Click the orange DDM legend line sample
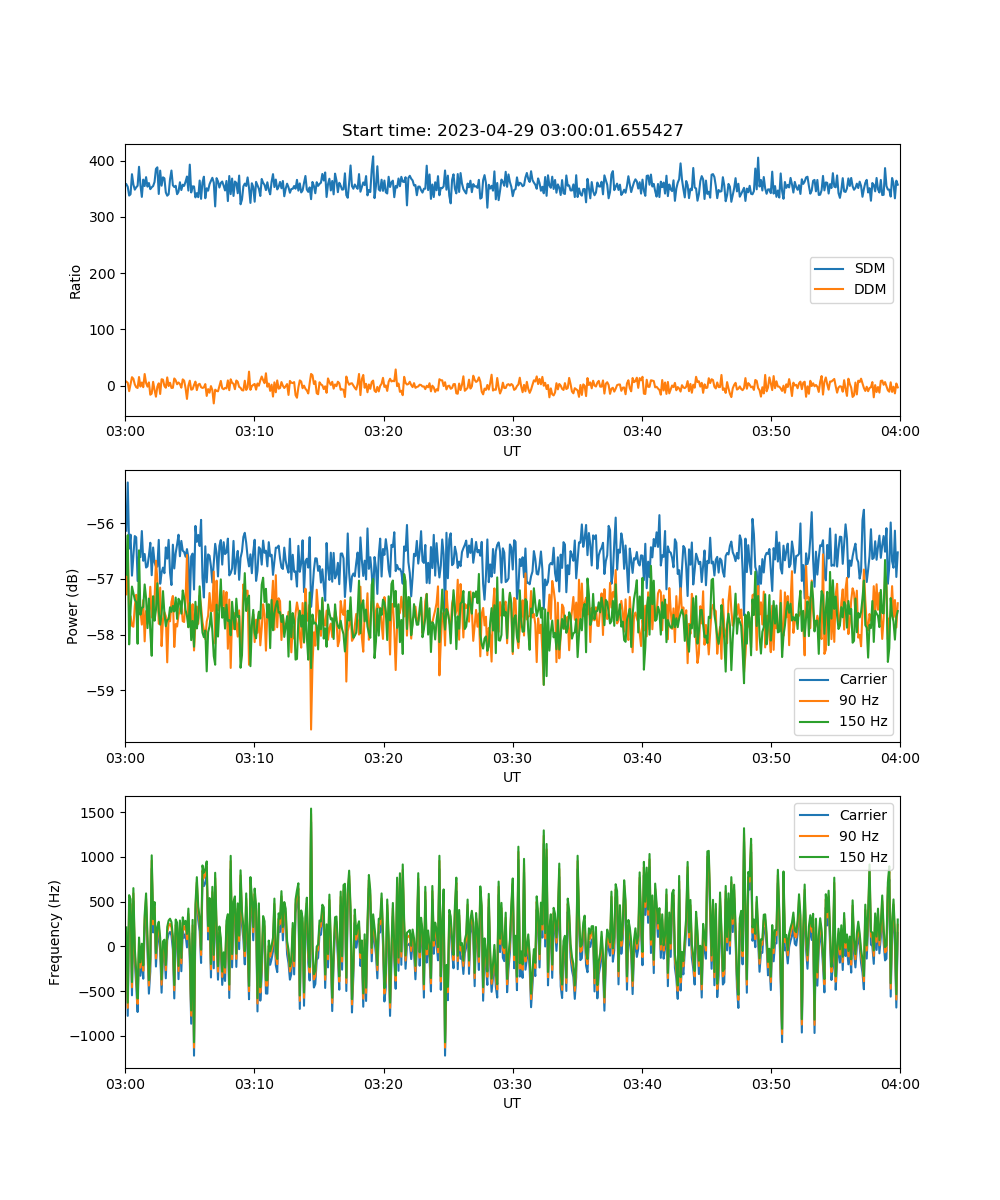Screen dimensions: 1000x1200 (x=830, y=289)
